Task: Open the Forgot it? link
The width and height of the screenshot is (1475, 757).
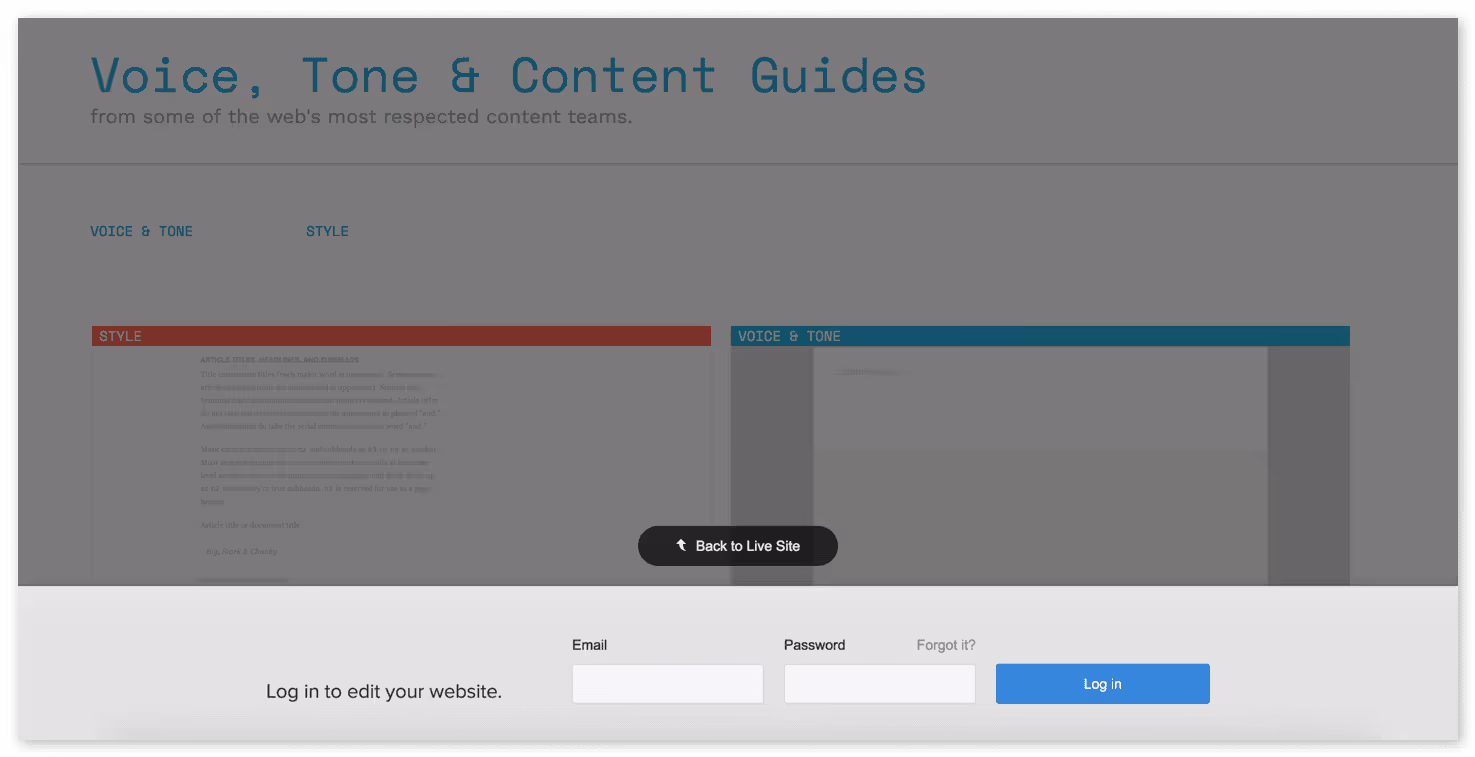Action: (x=946, y=645)
